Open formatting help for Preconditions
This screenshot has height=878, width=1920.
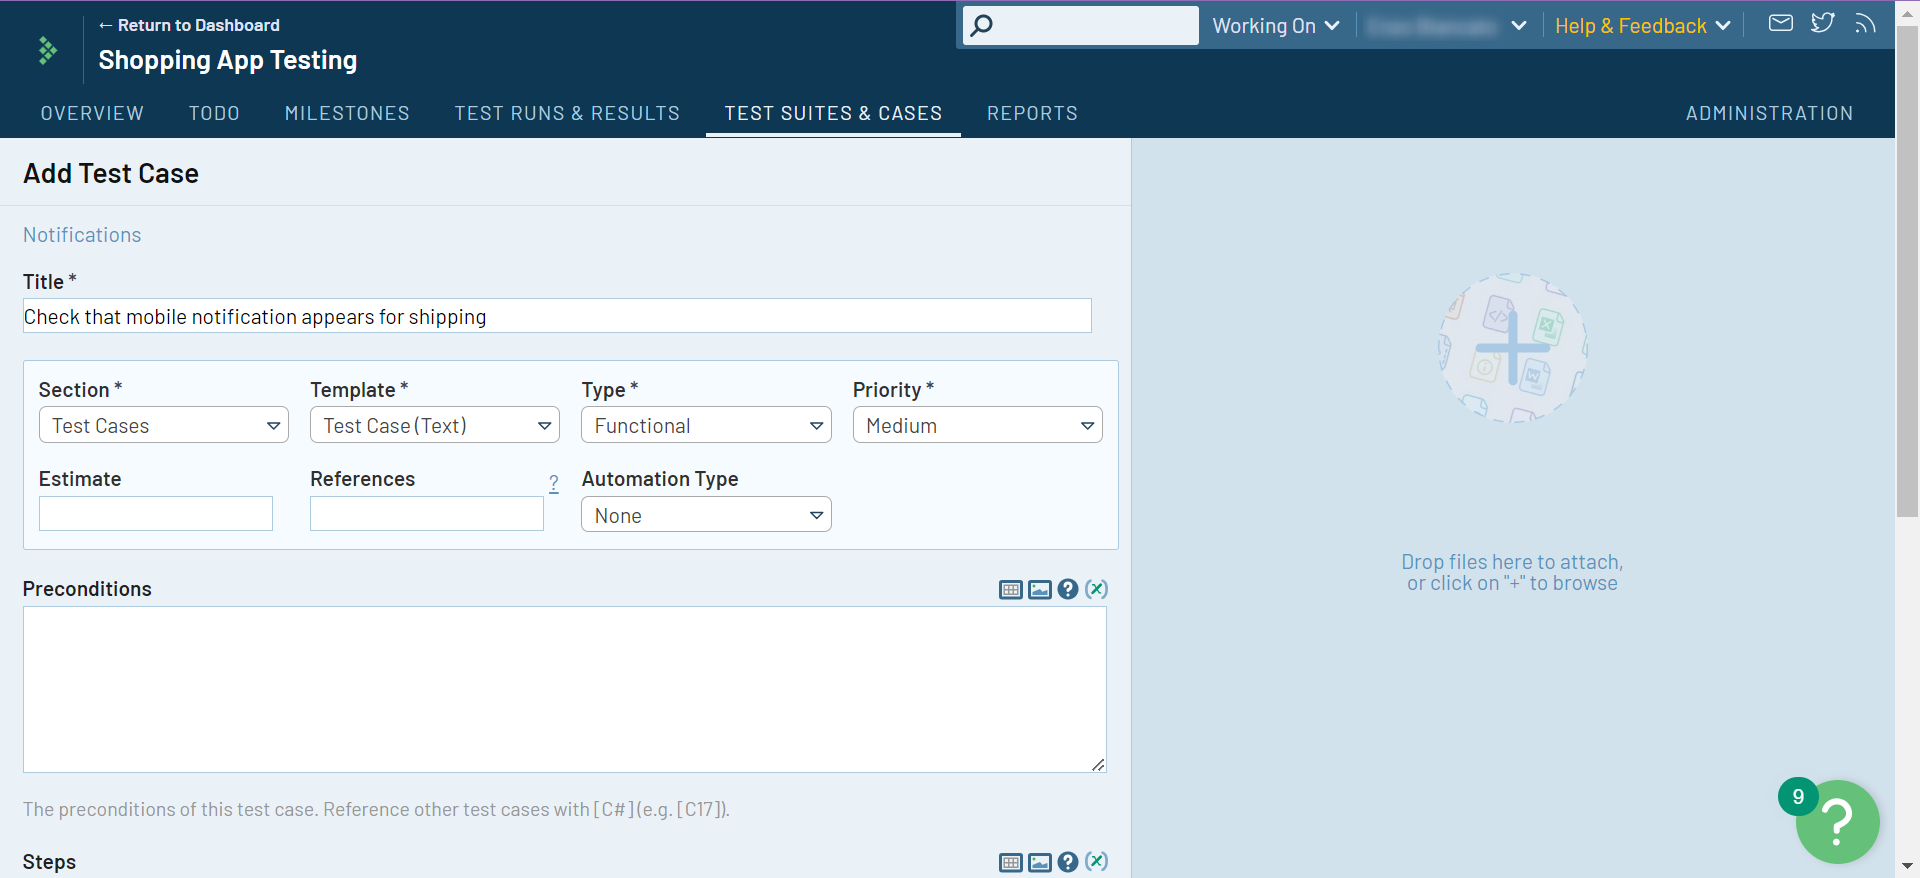point(1068,590)
